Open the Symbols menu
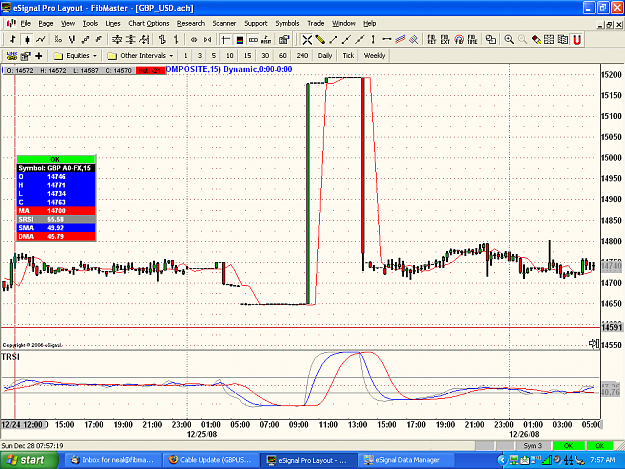625x469 pixels. (x=287, y=24)
